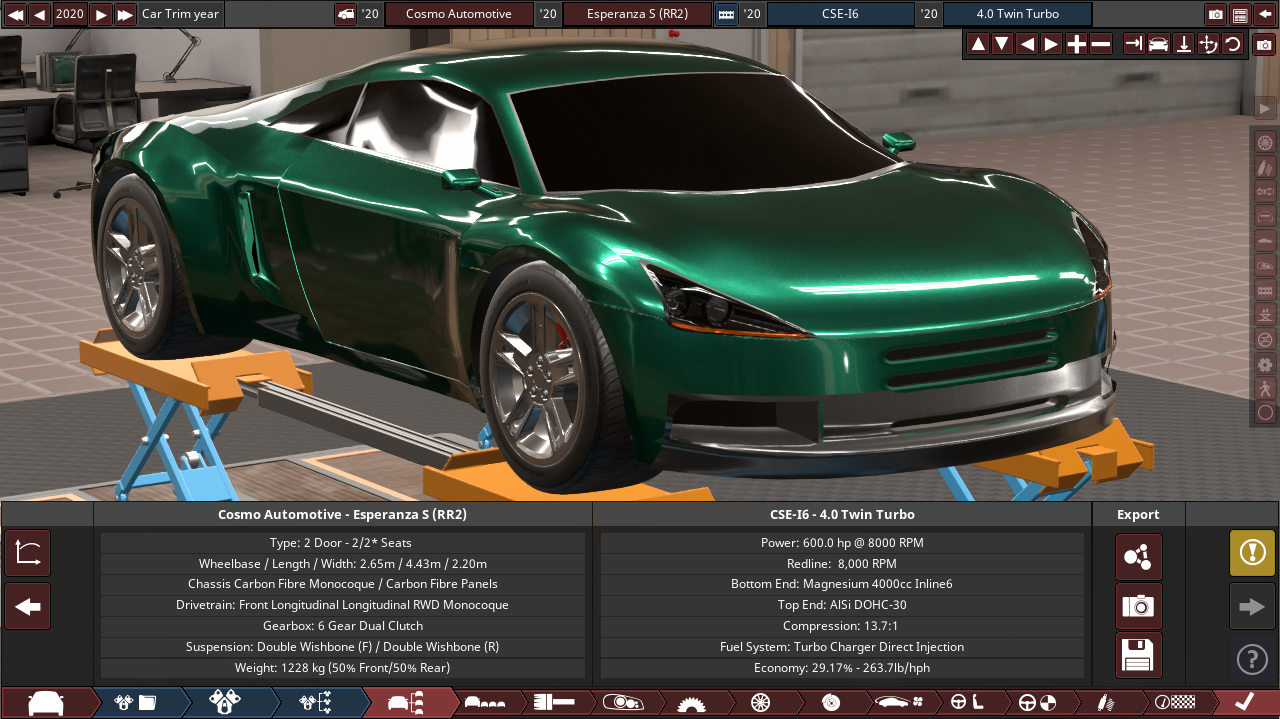Toggle car lift view in side panel

[1265, 314]
